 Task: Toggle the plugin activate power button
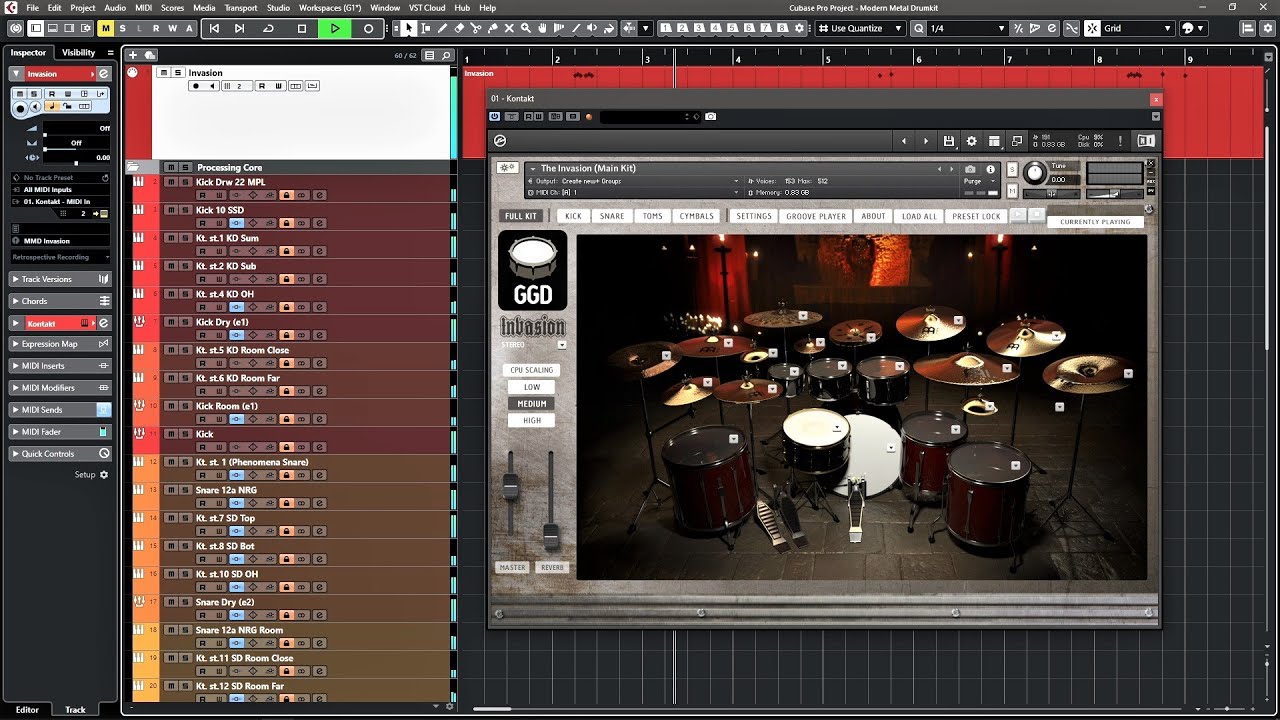(x=495, y=117)
